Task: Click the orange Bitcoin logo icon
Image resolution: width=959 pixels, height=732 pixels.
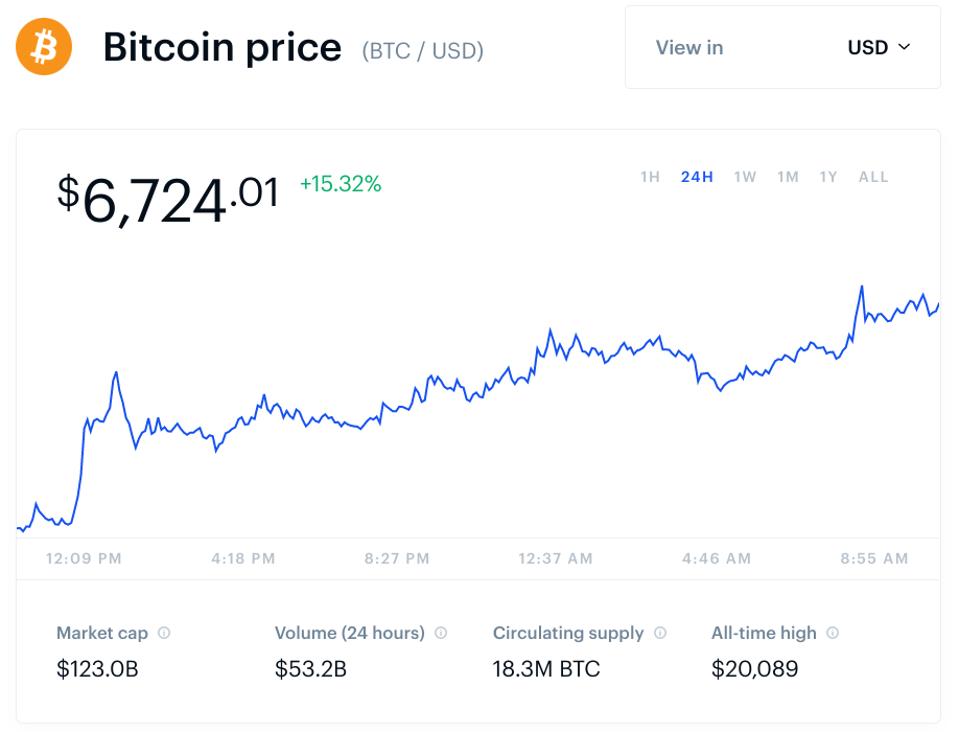Action: point(42,46)
